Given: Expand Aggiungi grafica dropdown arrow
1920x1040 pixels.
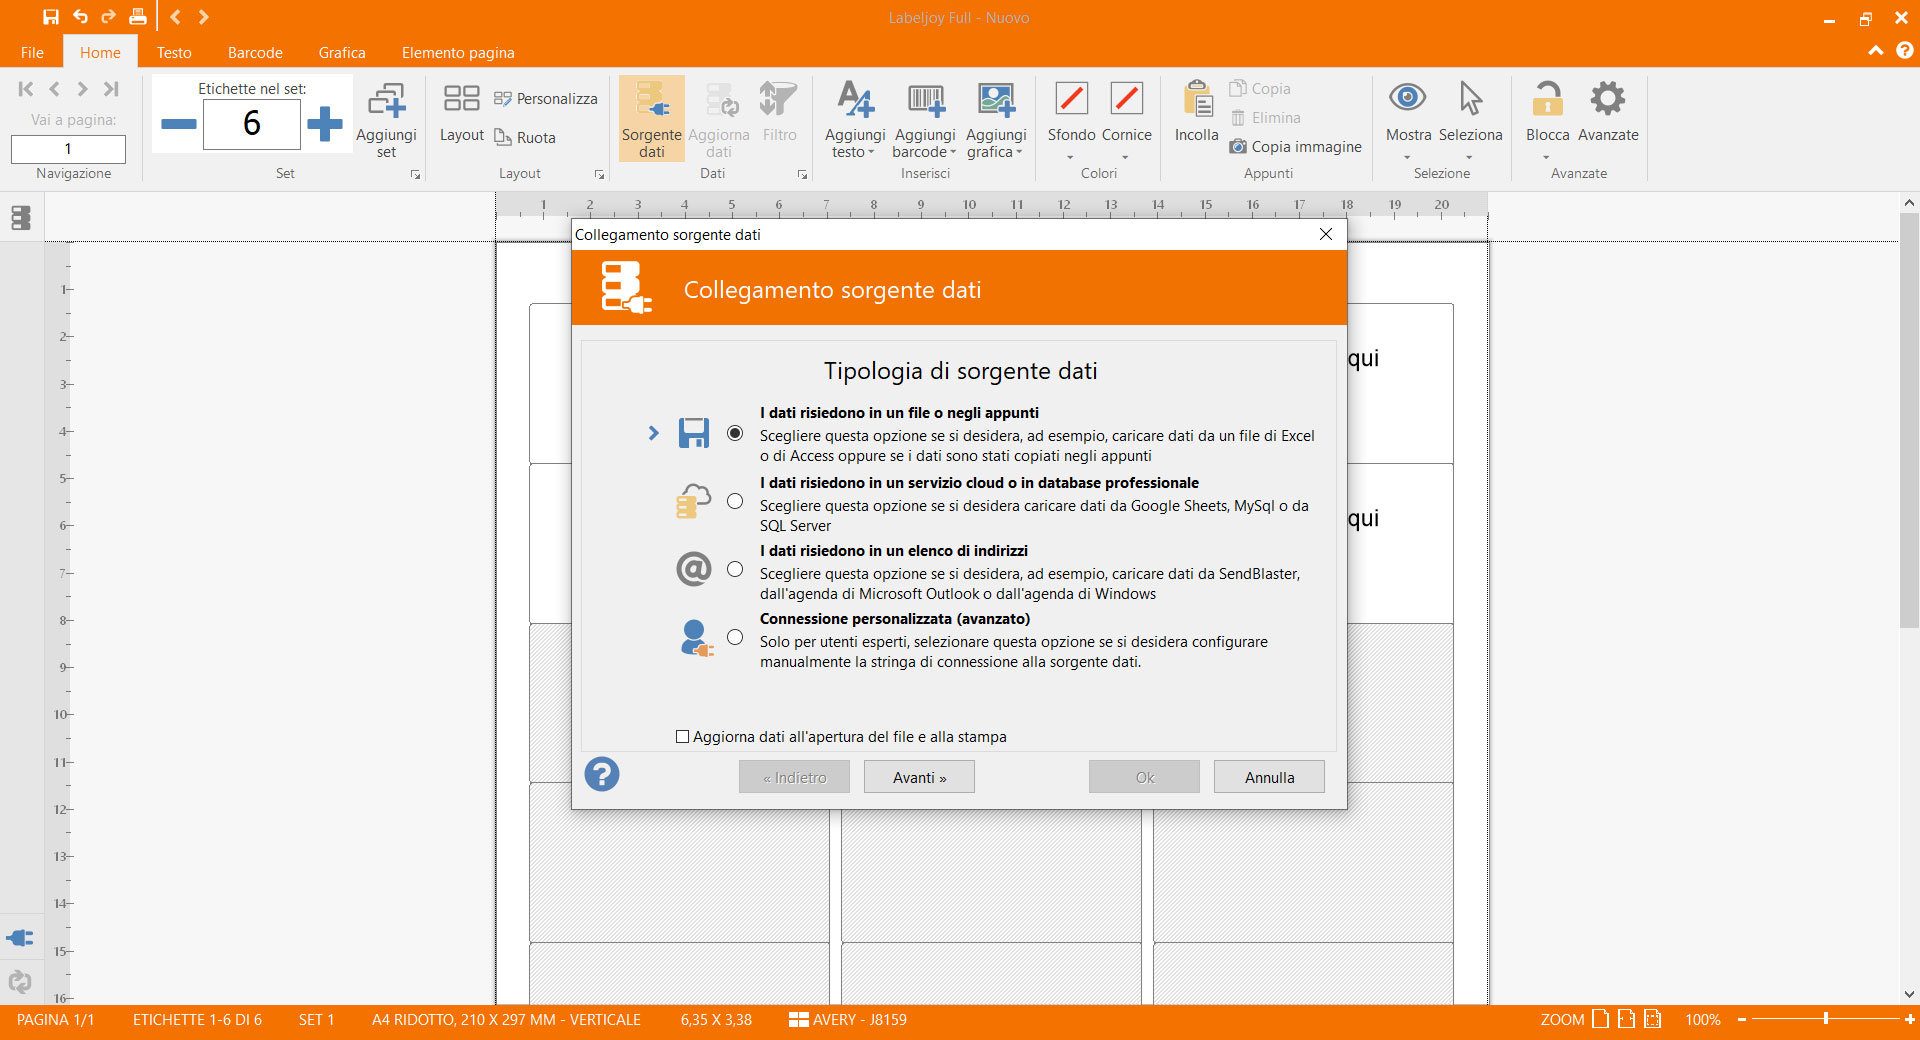Looking at the screenshot, I should click(x=1019, y=153).
